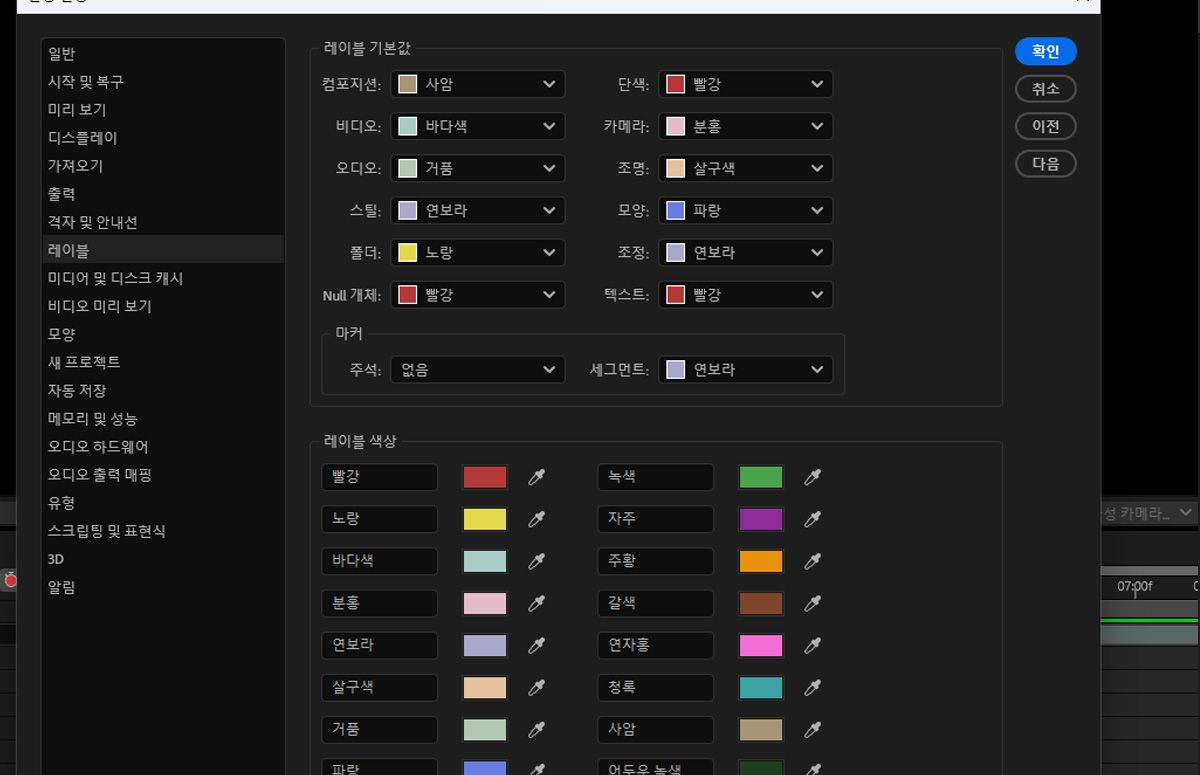
Task: Select the eyedropper beside 청록 color
Action: click(812, 687)
